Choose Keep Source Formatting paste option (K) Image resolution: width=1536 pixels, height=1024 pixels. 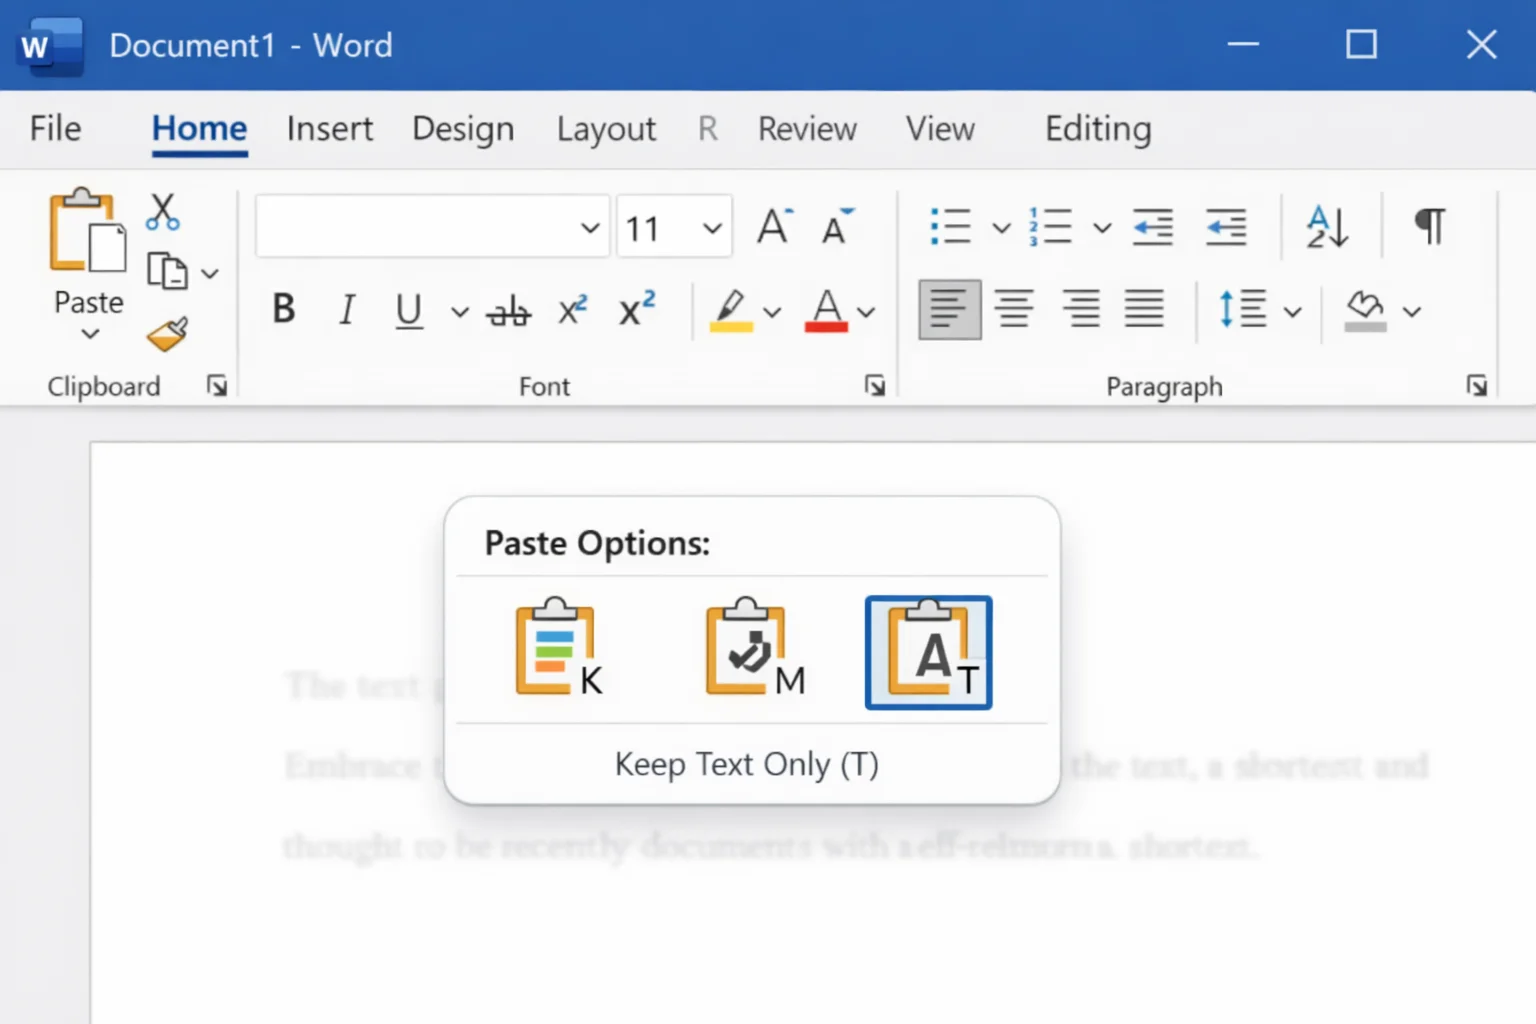click(559, 648)
